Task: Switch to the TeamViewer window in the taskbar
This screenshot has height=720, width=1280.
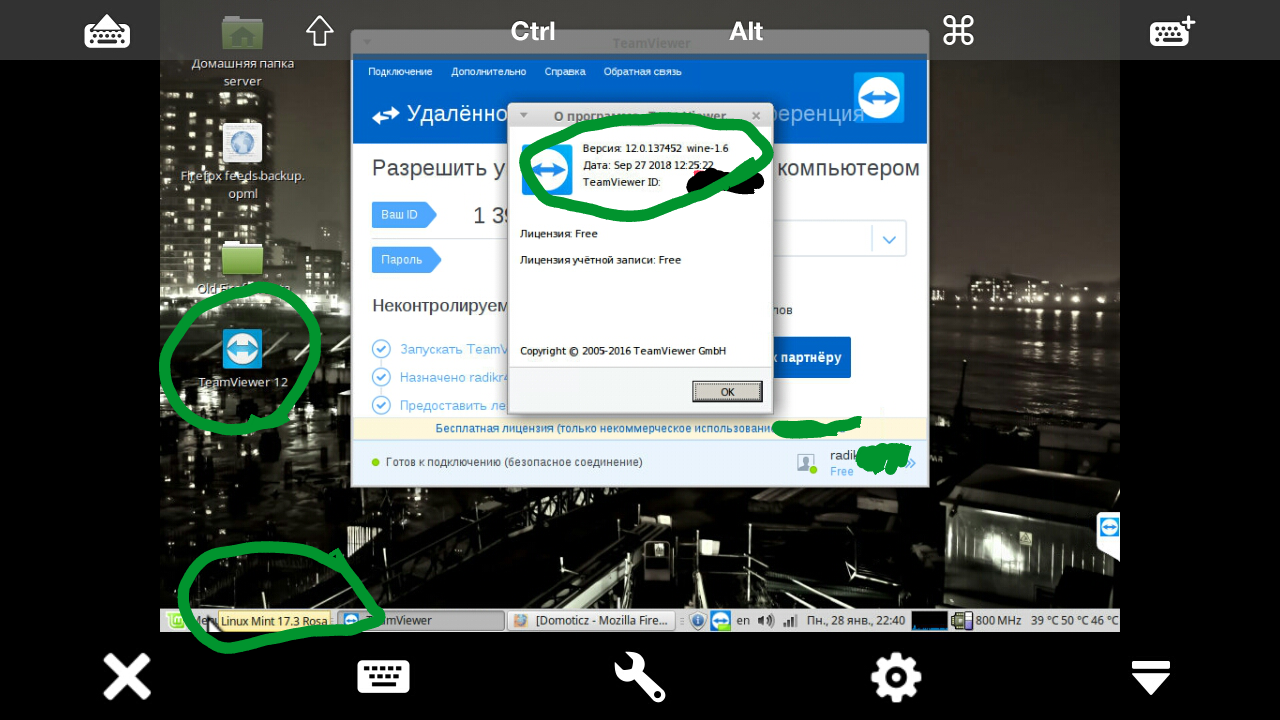Action: [421, 621]
